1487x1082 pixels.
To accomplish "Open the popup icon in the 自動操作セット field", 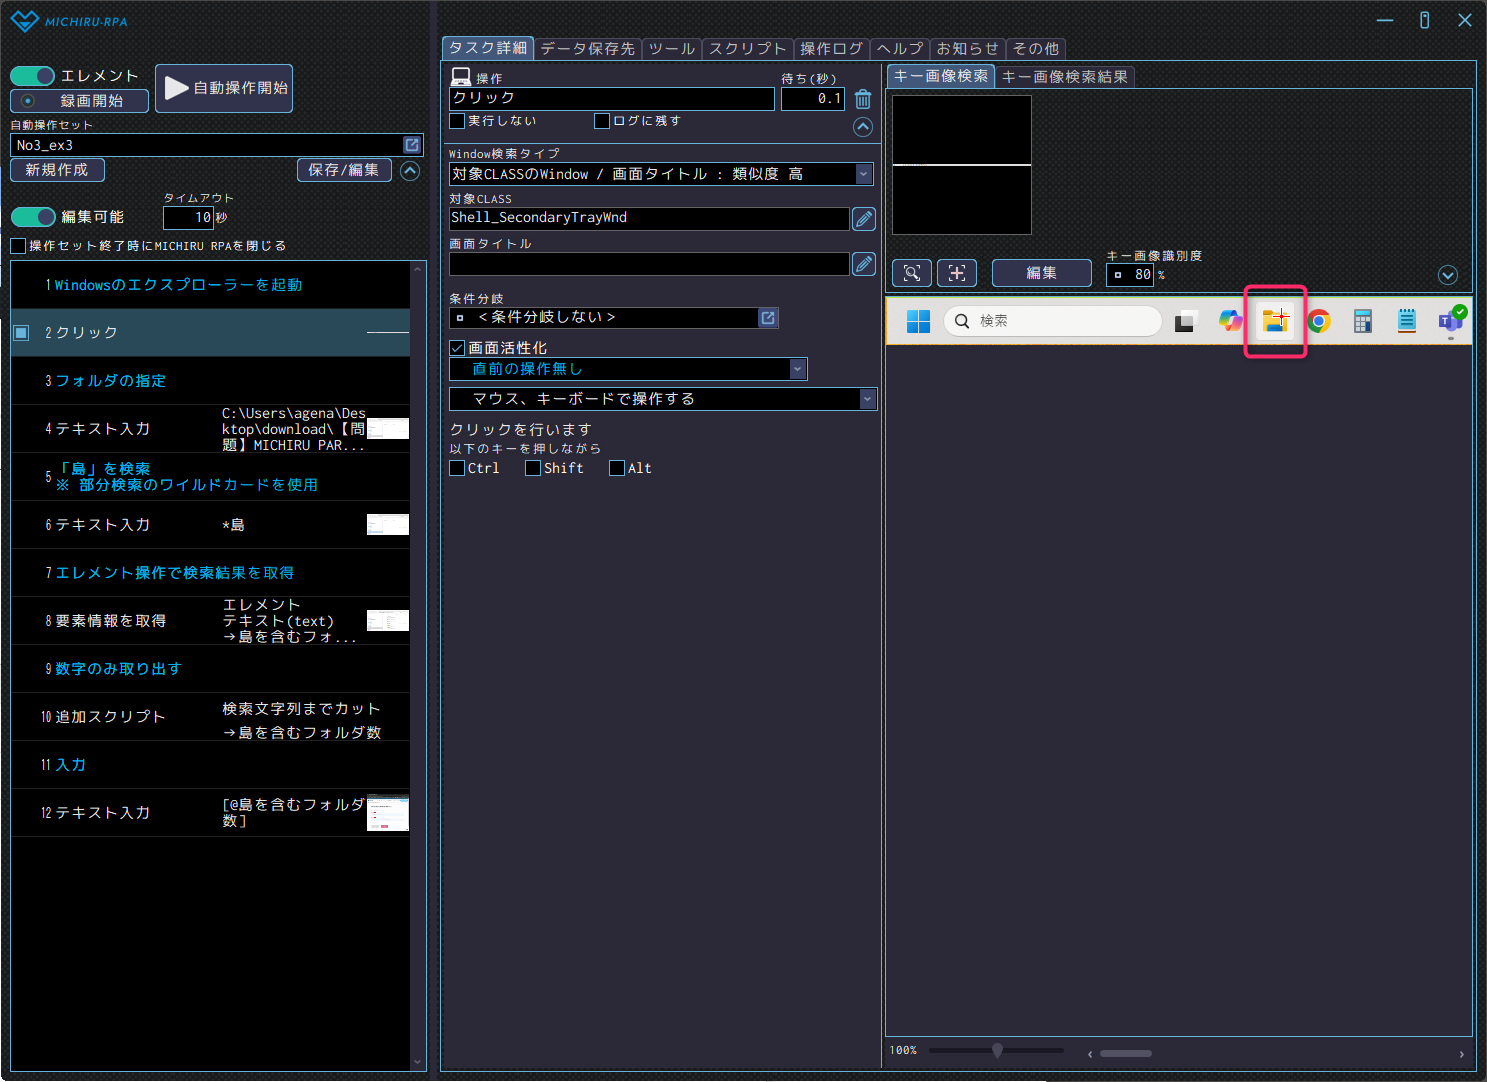I will 411,145.
